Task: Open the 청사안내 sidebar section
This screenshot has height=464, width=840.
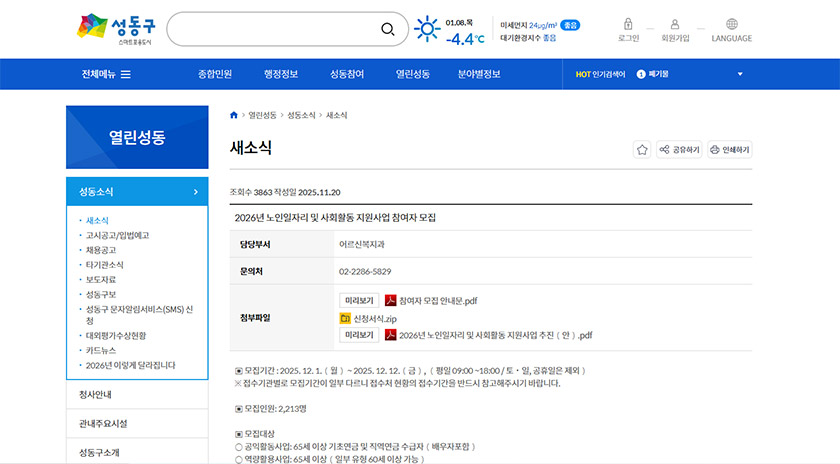Action: 137,394
